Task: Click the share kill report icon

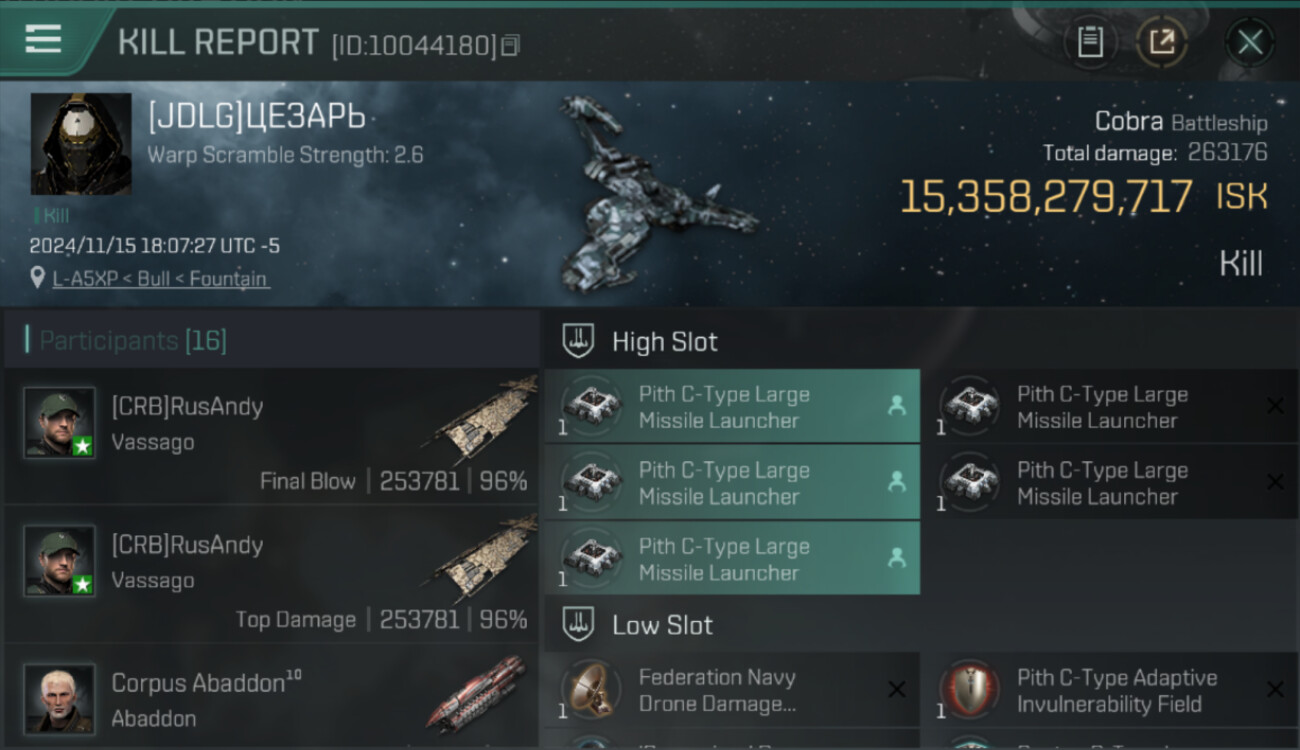Action: click(x=1162, y=42)
